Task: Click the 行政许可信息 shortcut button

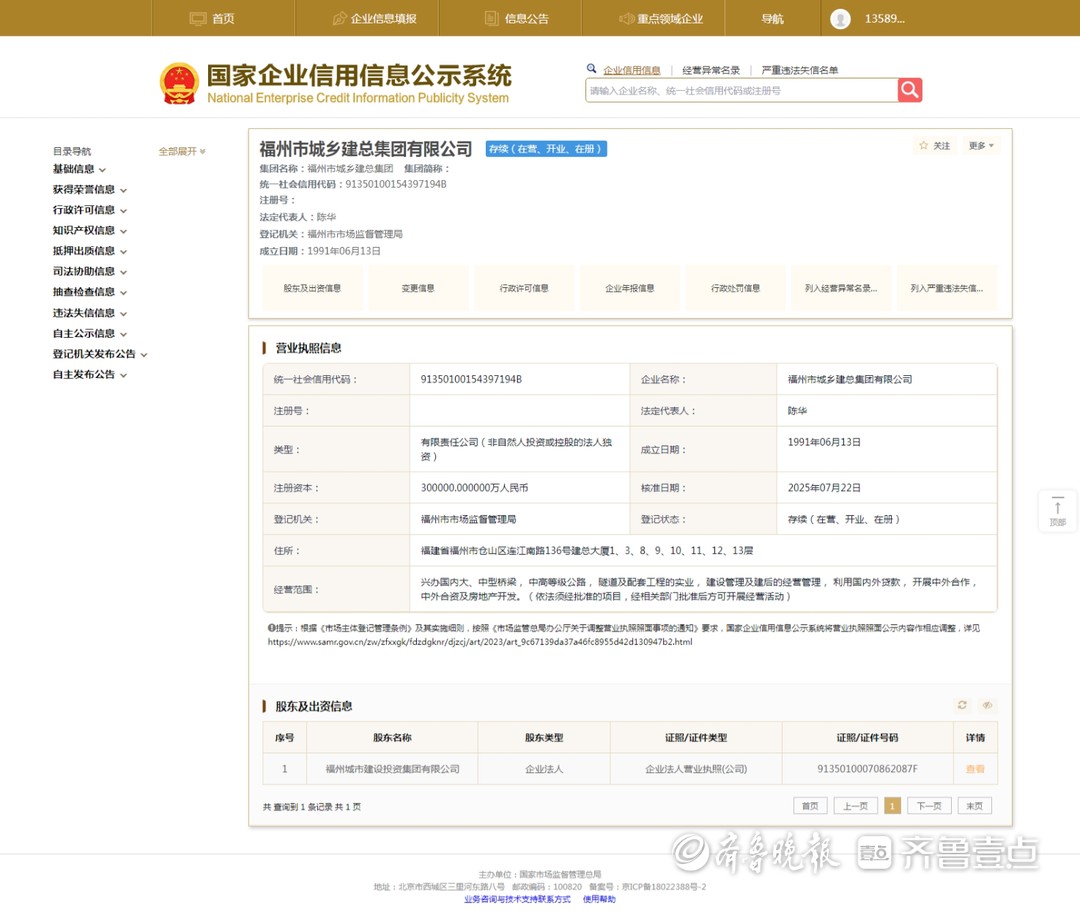Action: coord(524,288)
